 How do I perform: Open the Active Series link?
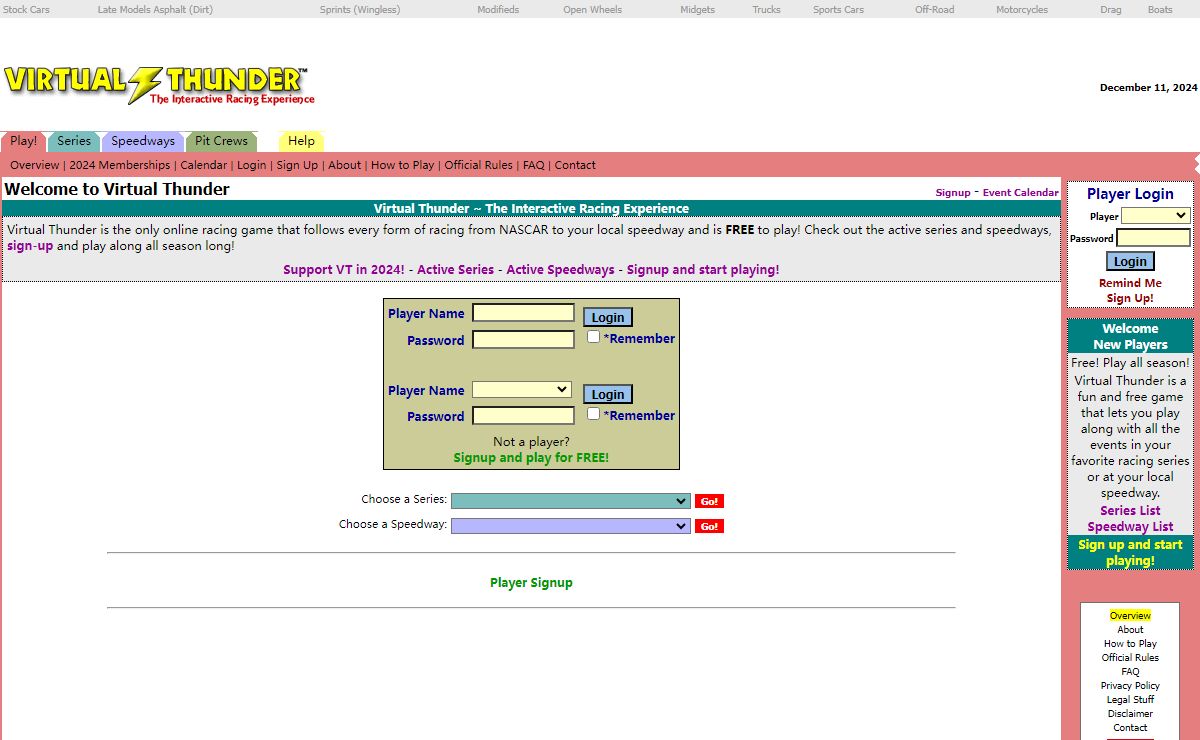pos(455,270)
